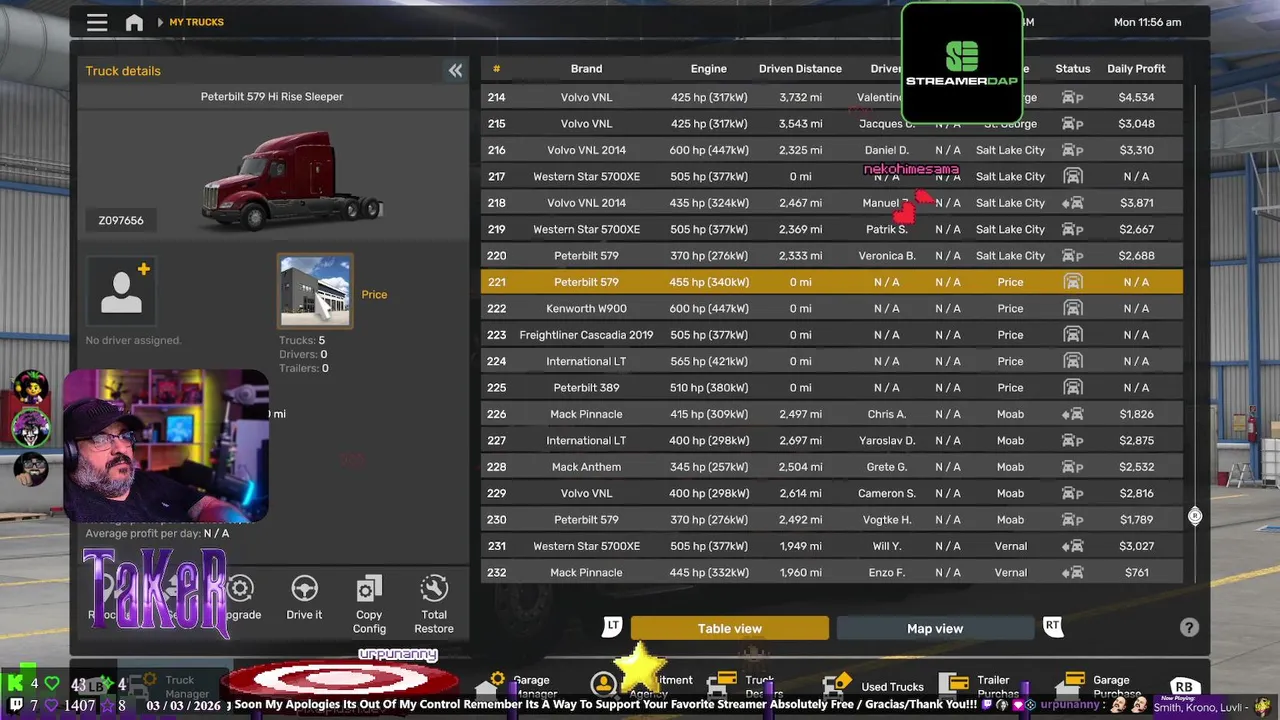Click engine 600 hp (447kW) in row 222
The height and width of the screenshot is (720, 1280).
[x=709, y=308]
